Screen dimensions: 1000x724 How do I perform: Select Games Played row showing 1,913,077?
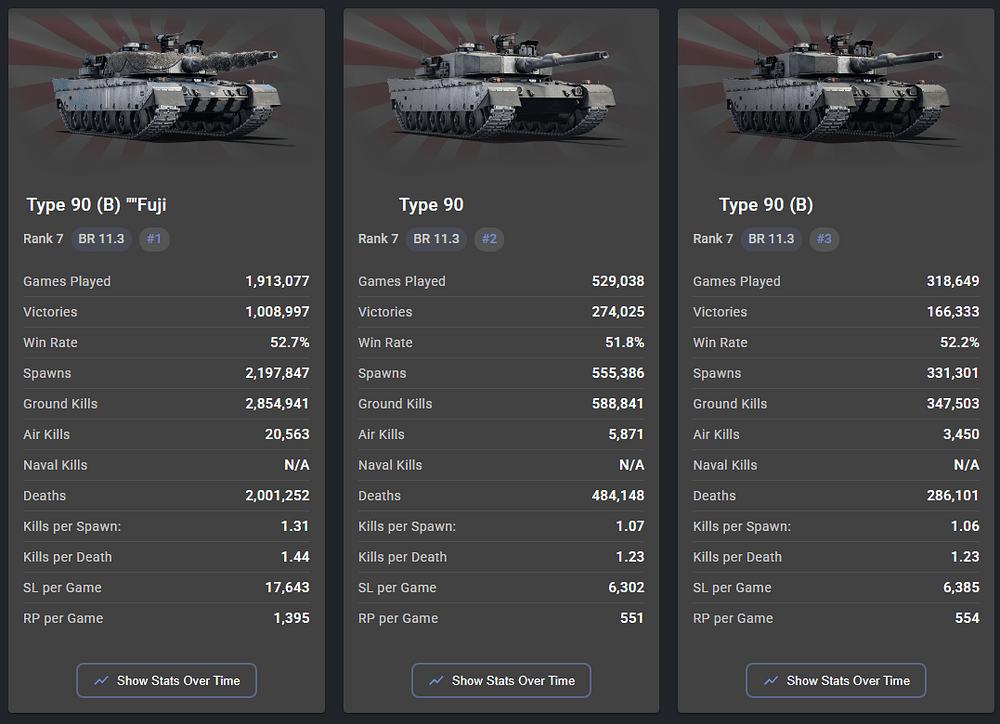tap(166, 281)
